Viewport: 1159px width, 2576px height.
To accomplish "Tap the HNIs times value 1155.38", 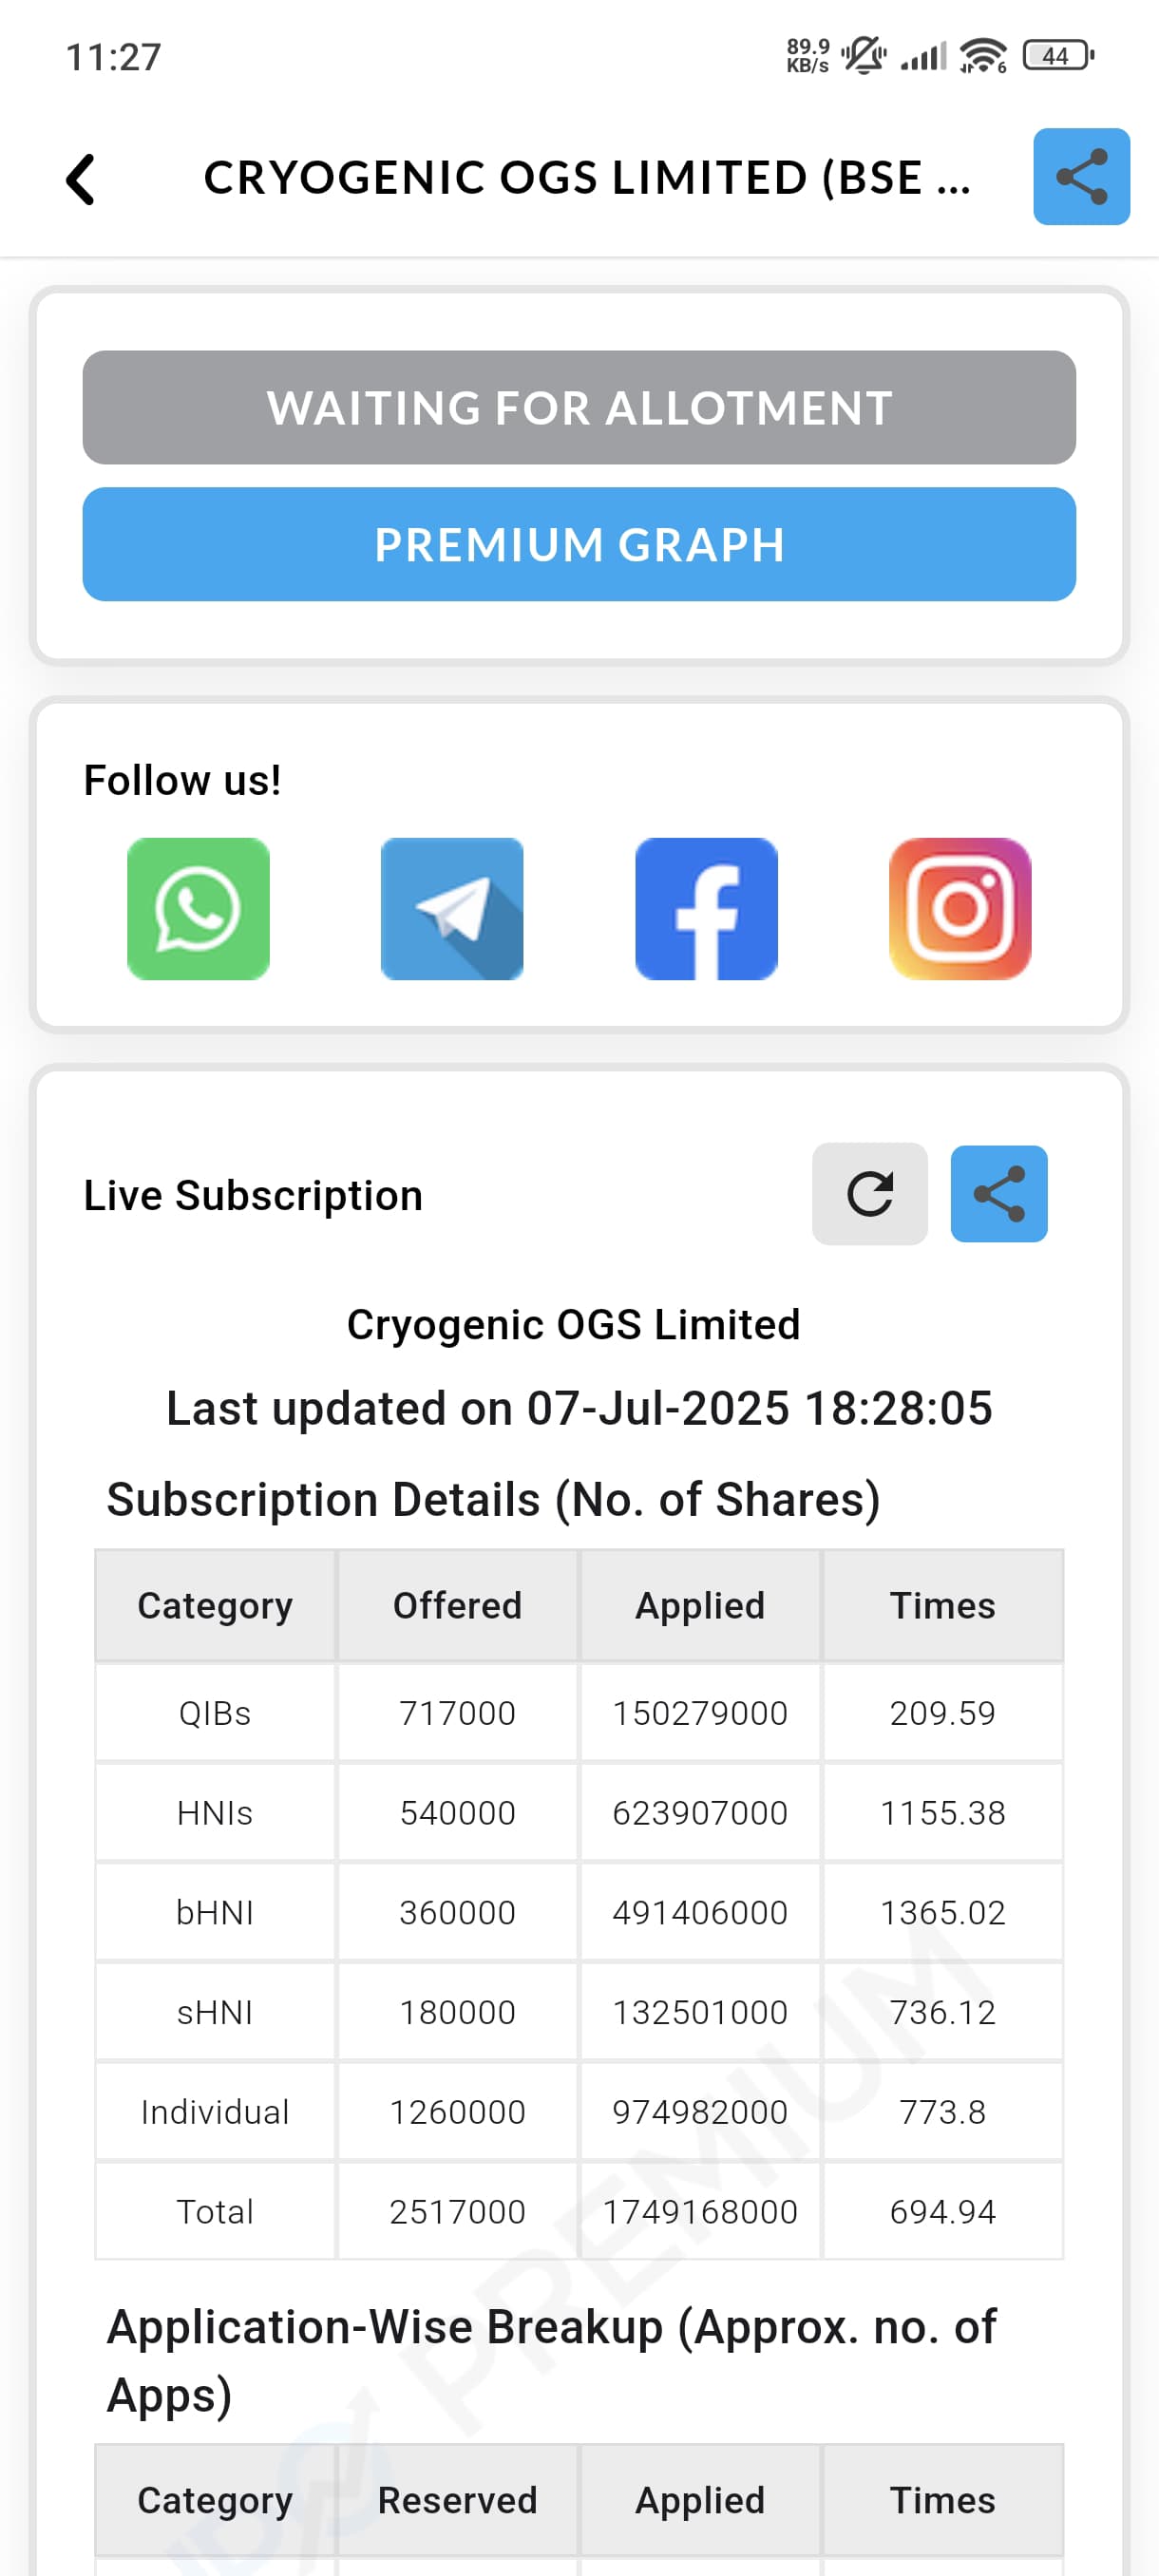I will (942, 1813).
